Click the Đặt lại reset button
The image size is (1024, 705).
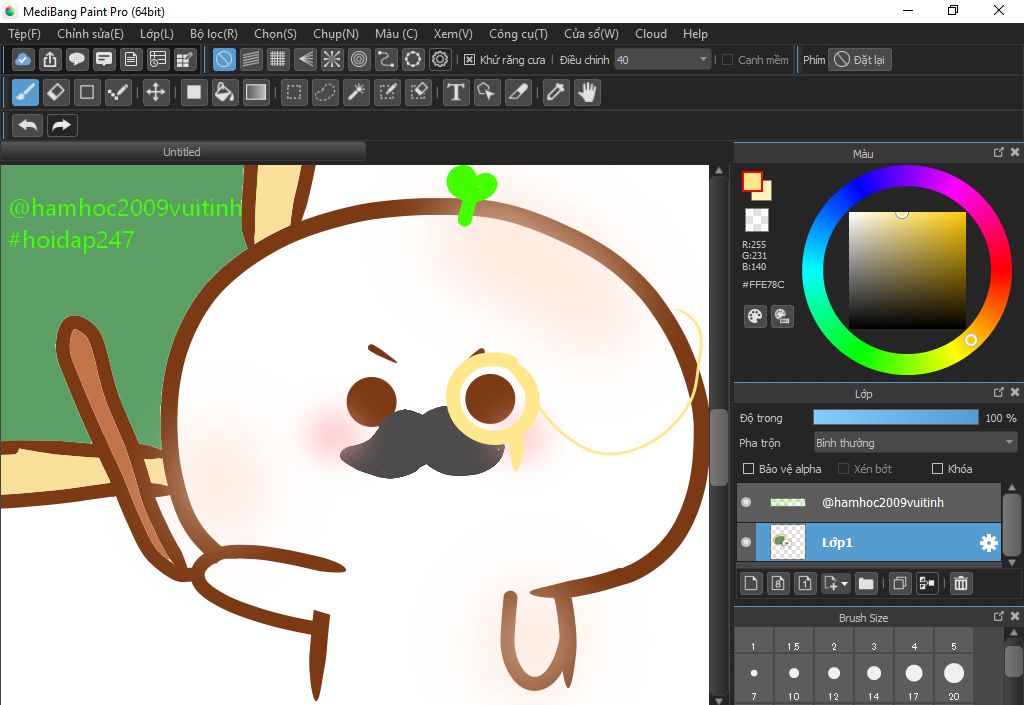860,60
